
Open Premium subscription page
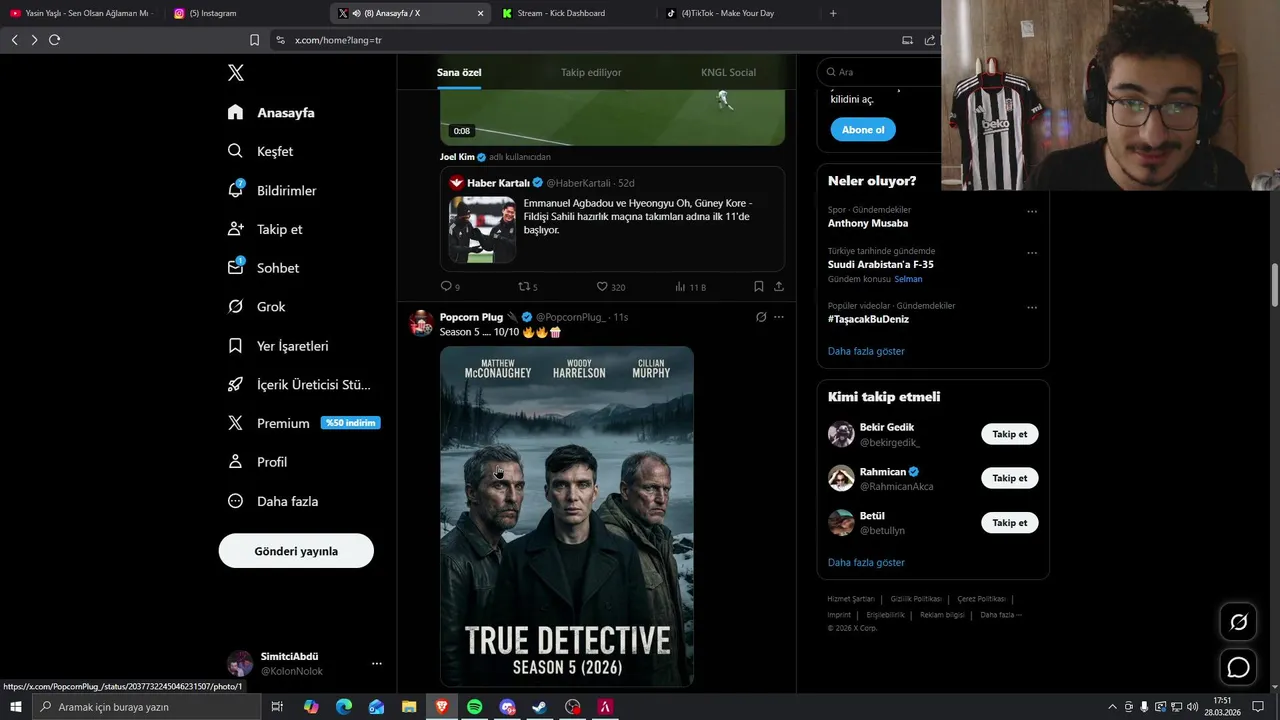point(303,423)
